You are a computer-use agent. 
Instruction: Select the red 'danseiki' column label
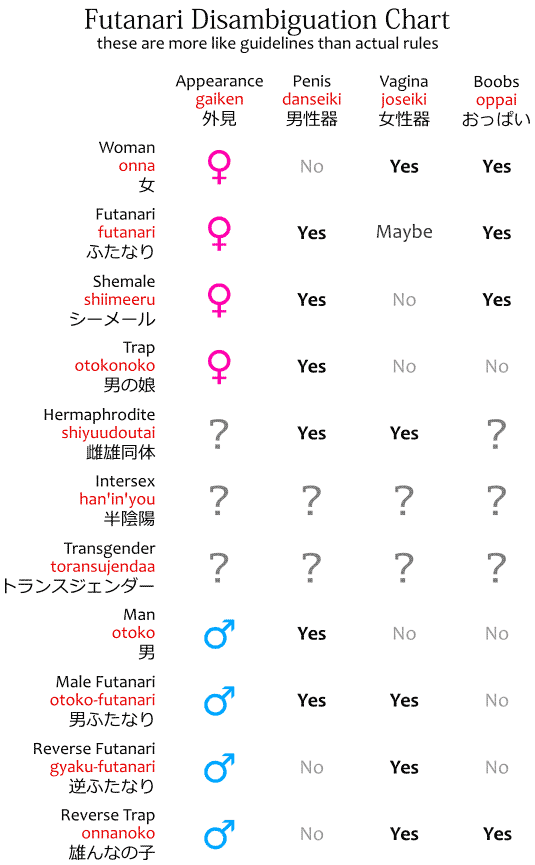click(312, 99)
